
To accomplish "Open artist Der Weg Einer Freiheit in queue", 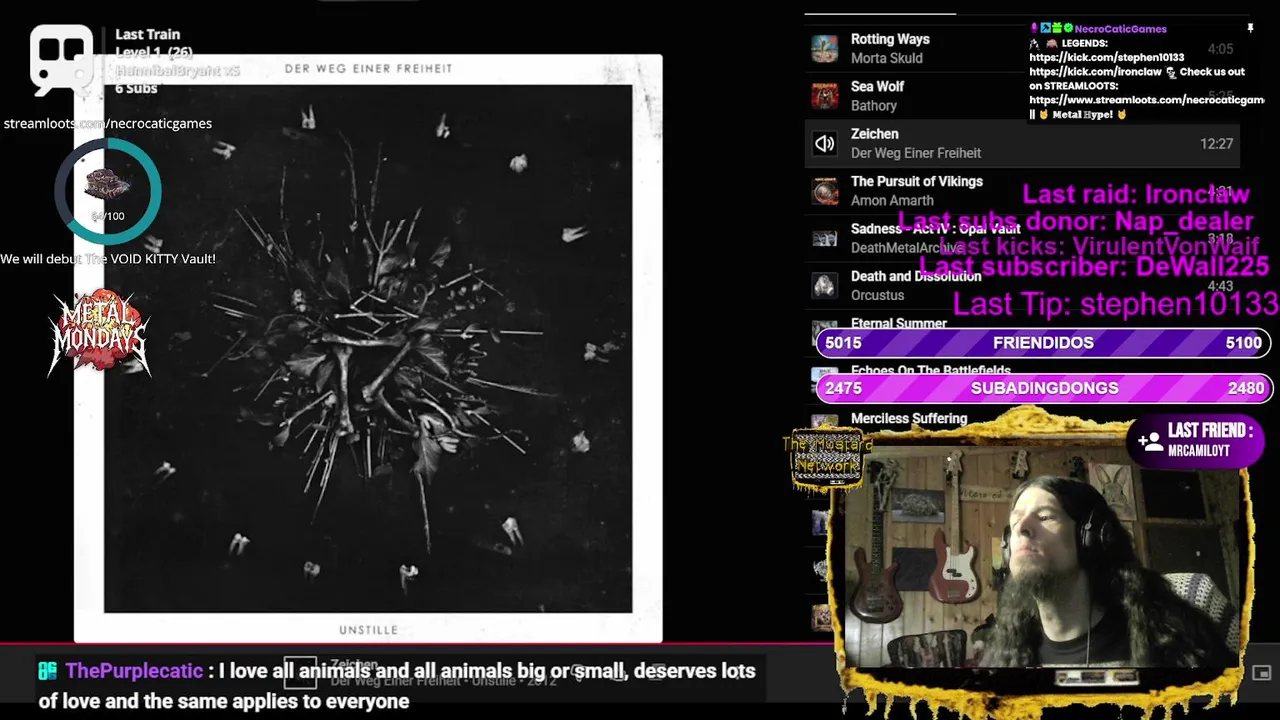I will tap(915, 153).
